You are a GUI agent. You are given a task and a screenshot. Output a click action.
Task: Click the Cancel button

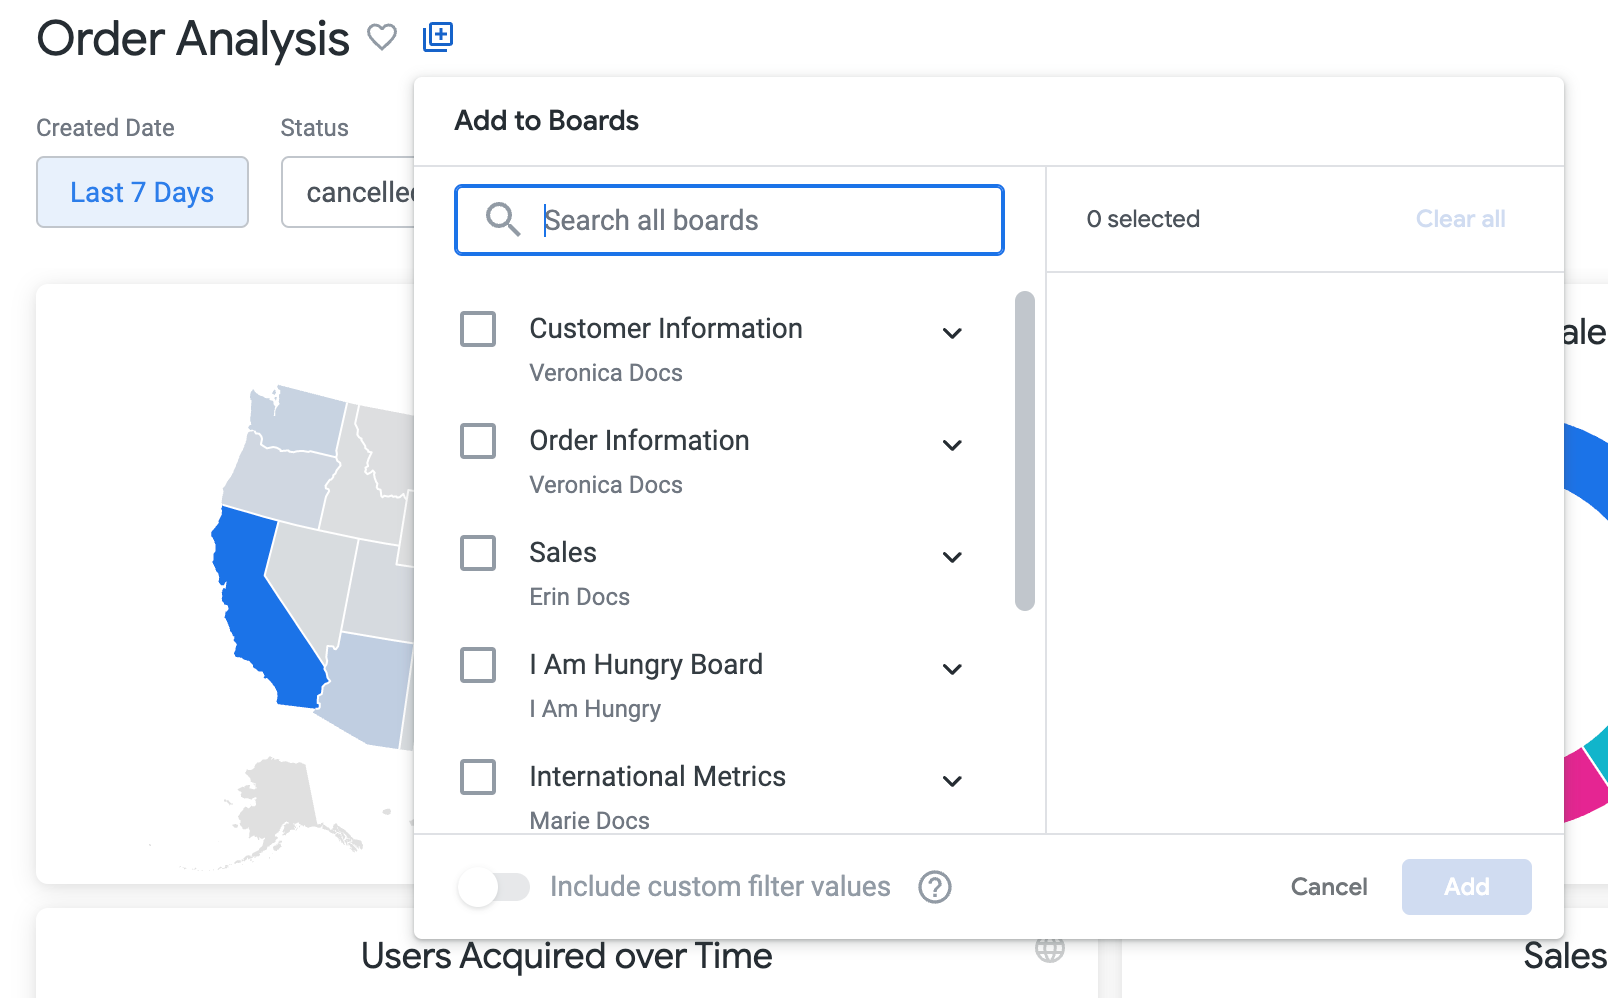point(1328,887)
